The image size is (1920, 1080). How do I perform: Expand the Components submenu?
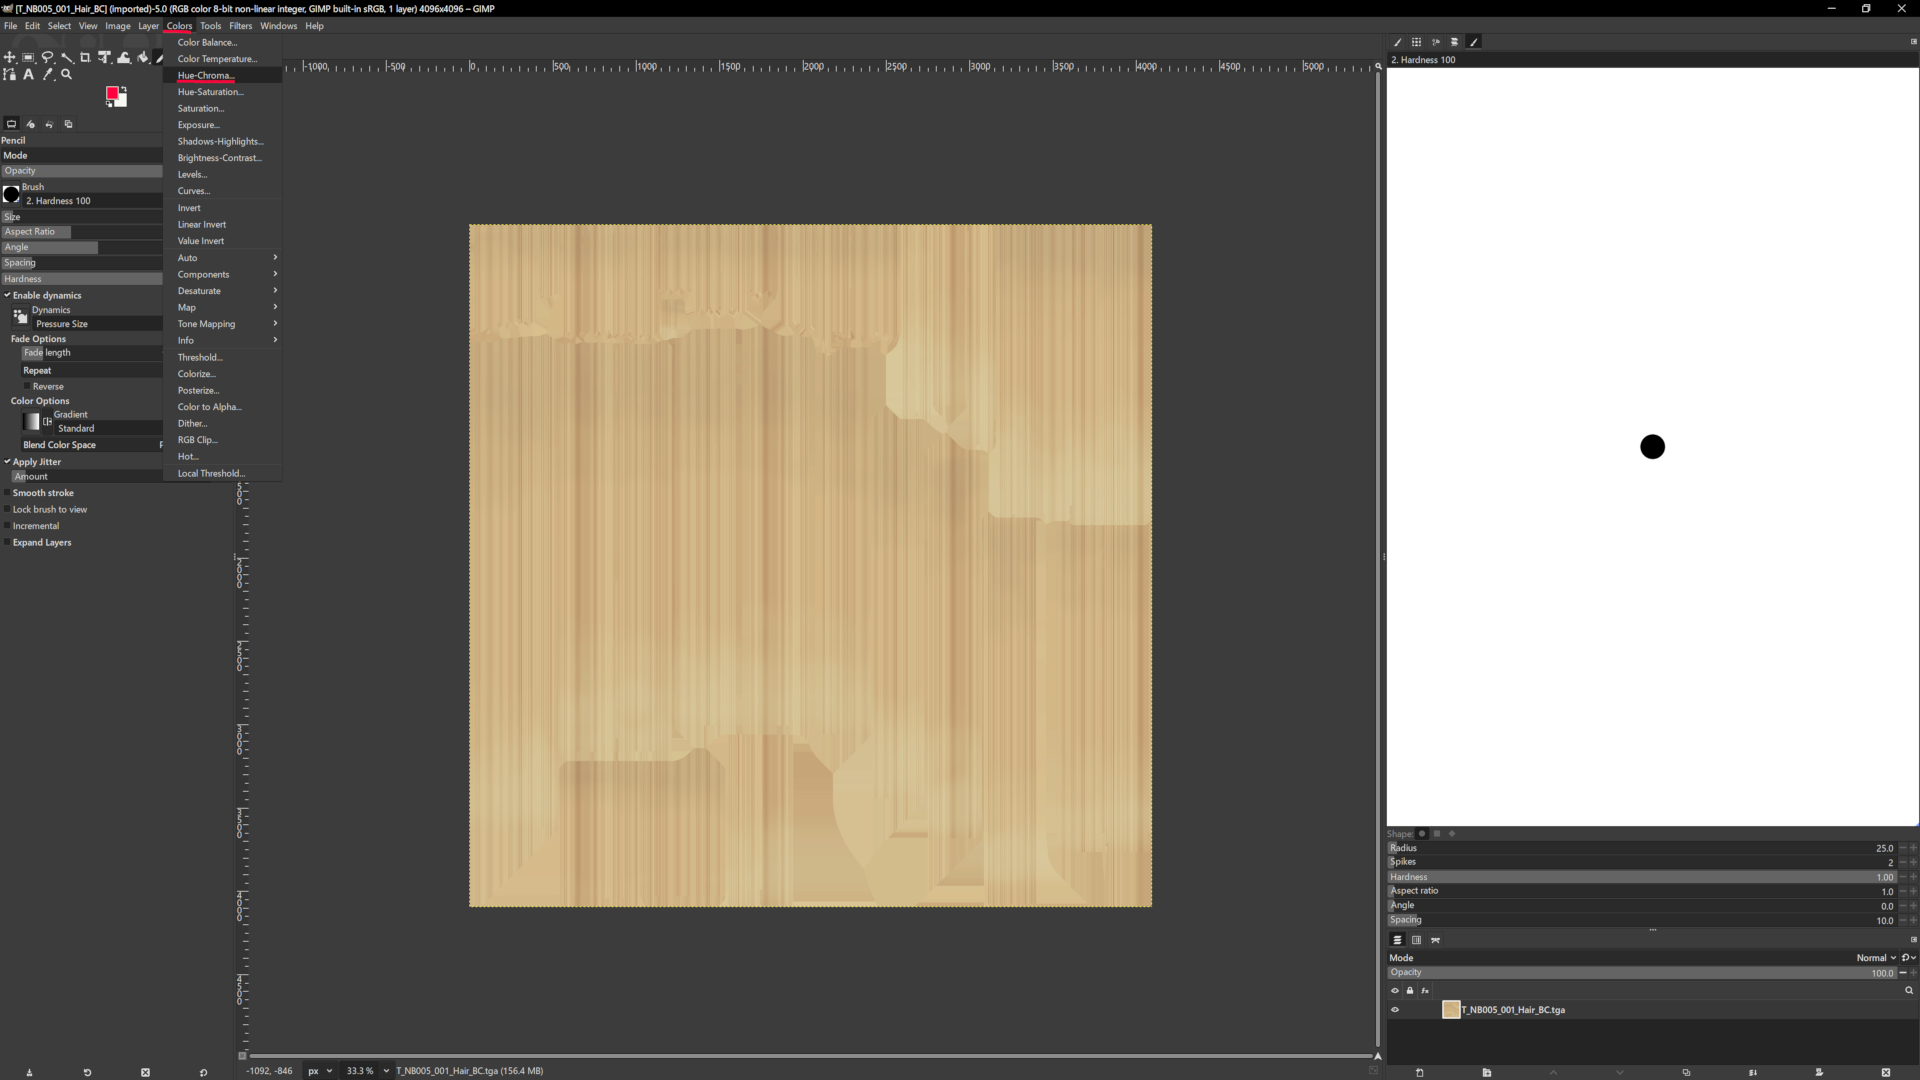tap(222, 274)
